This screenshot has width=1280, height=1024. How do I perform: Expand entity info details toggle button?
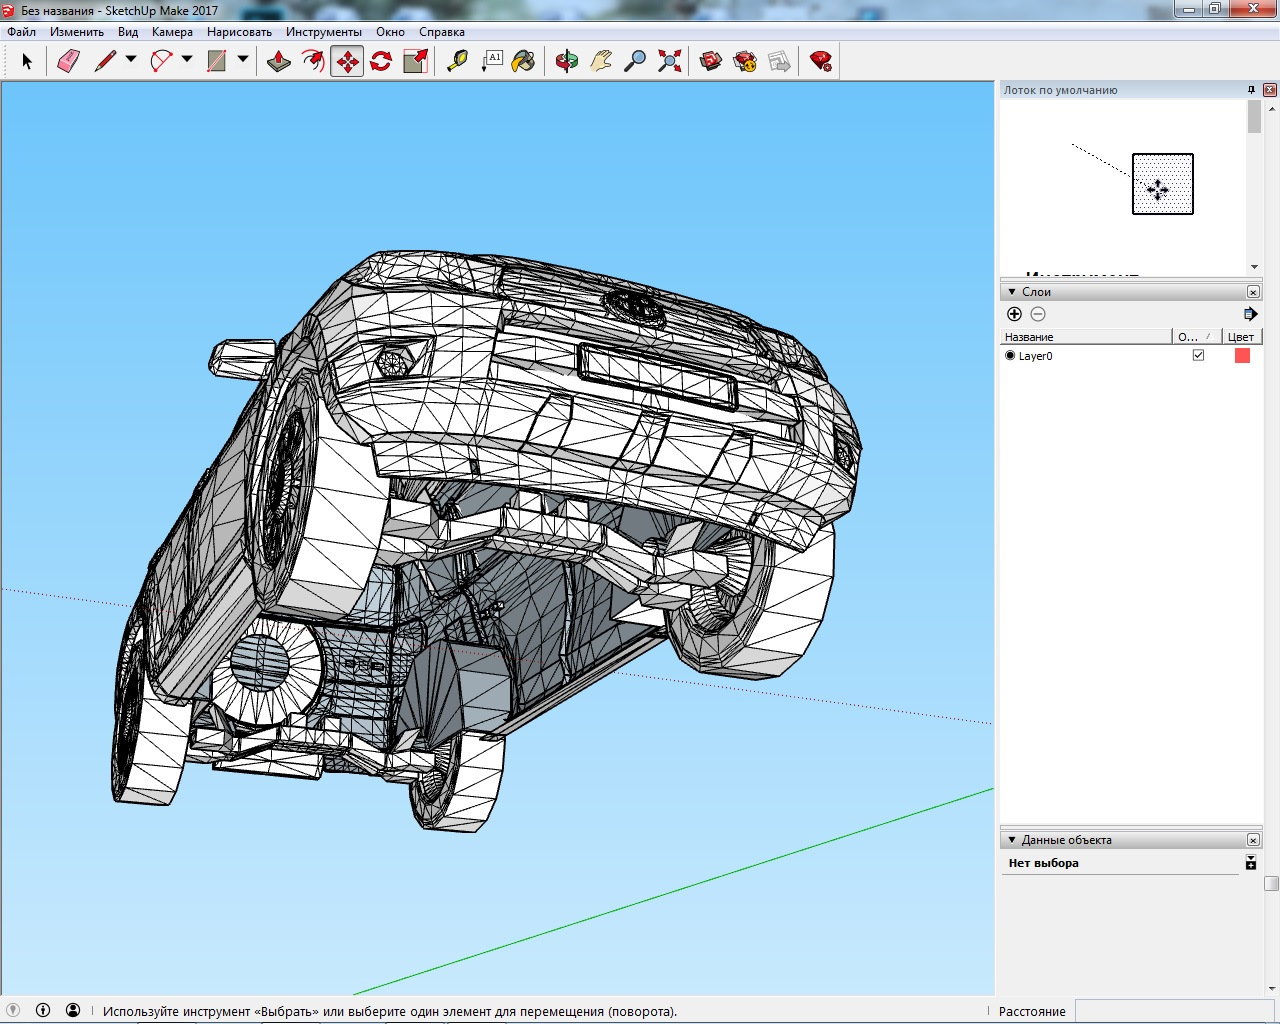pos(1250,862)
